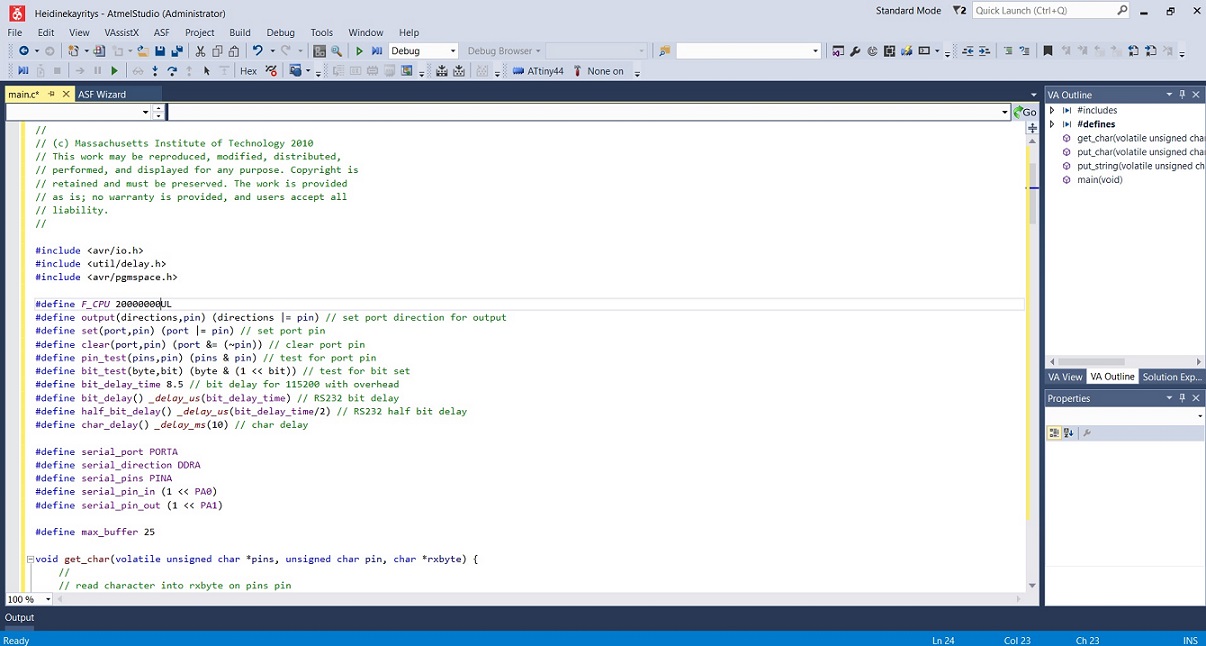Screen dimensions: 1206x646
Task: Click the wrench Properties icon in top toolbar
Action: (x=855, y=51)
